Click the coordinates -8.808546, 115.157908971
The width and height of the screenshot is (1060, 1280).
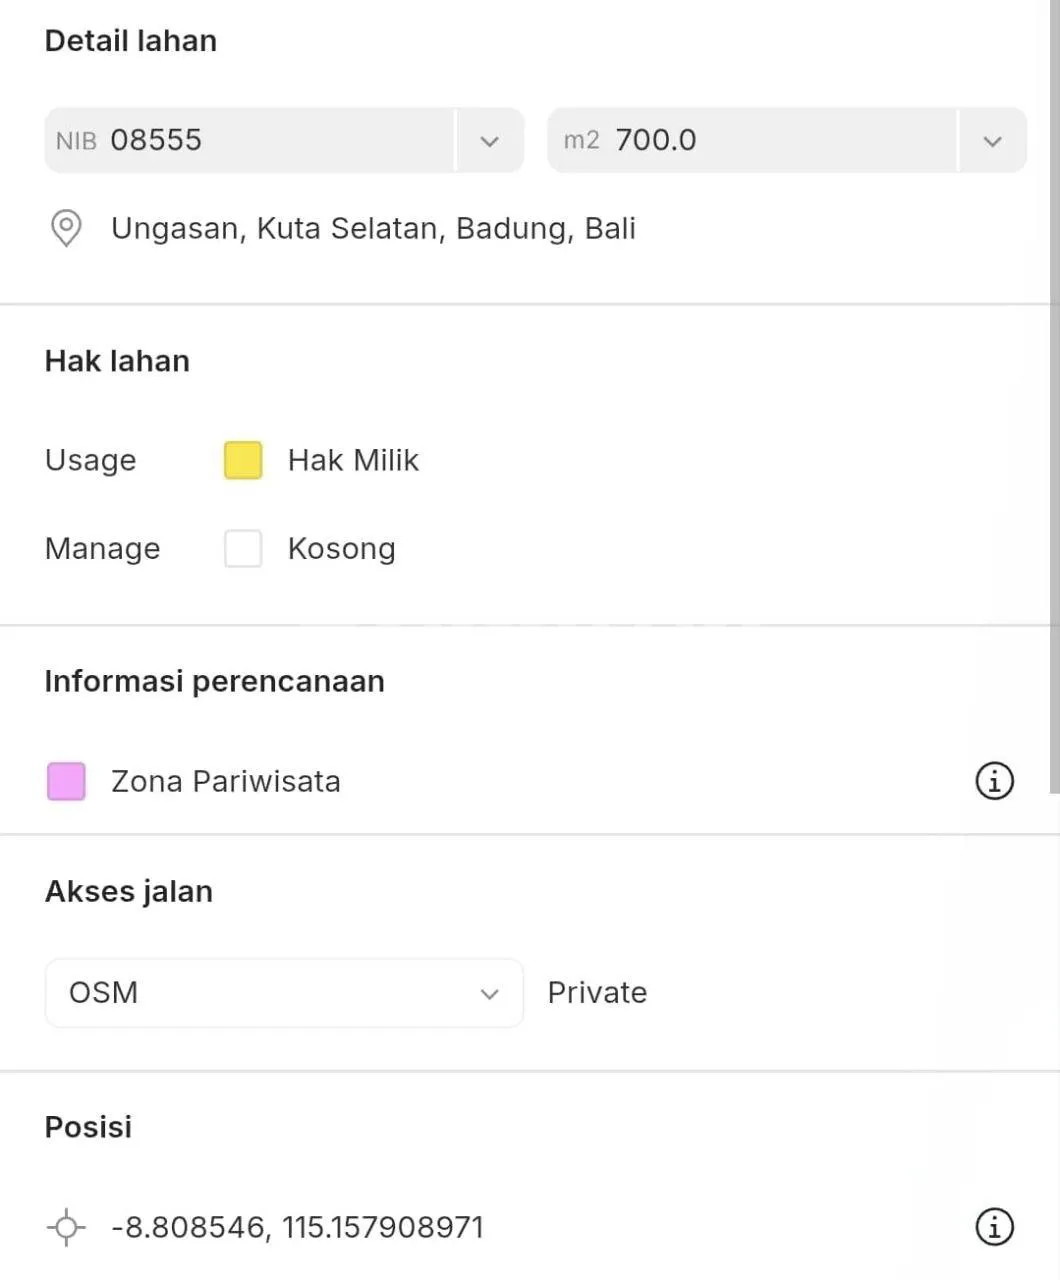pos(297,1227)
